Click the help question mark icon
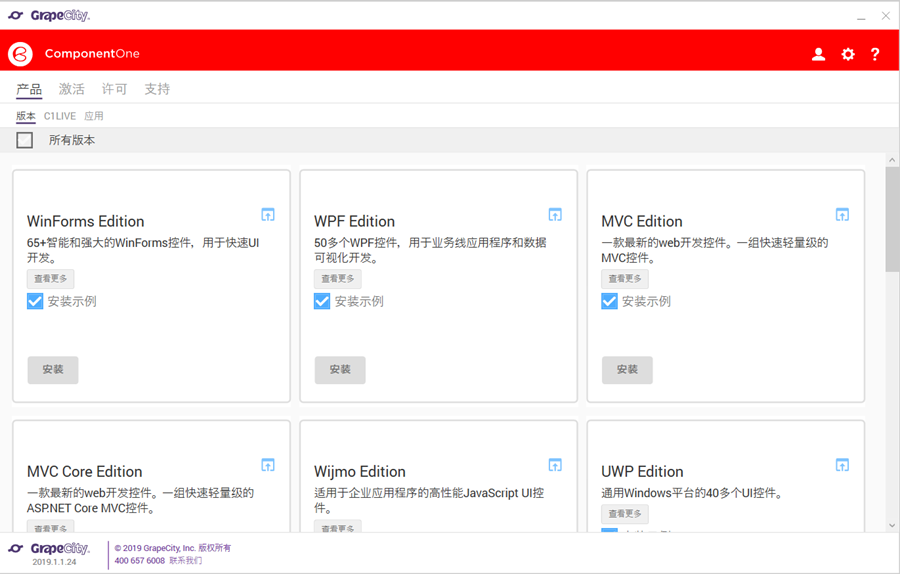The height and width of the screenshot is (574, 900). point(875,54)
